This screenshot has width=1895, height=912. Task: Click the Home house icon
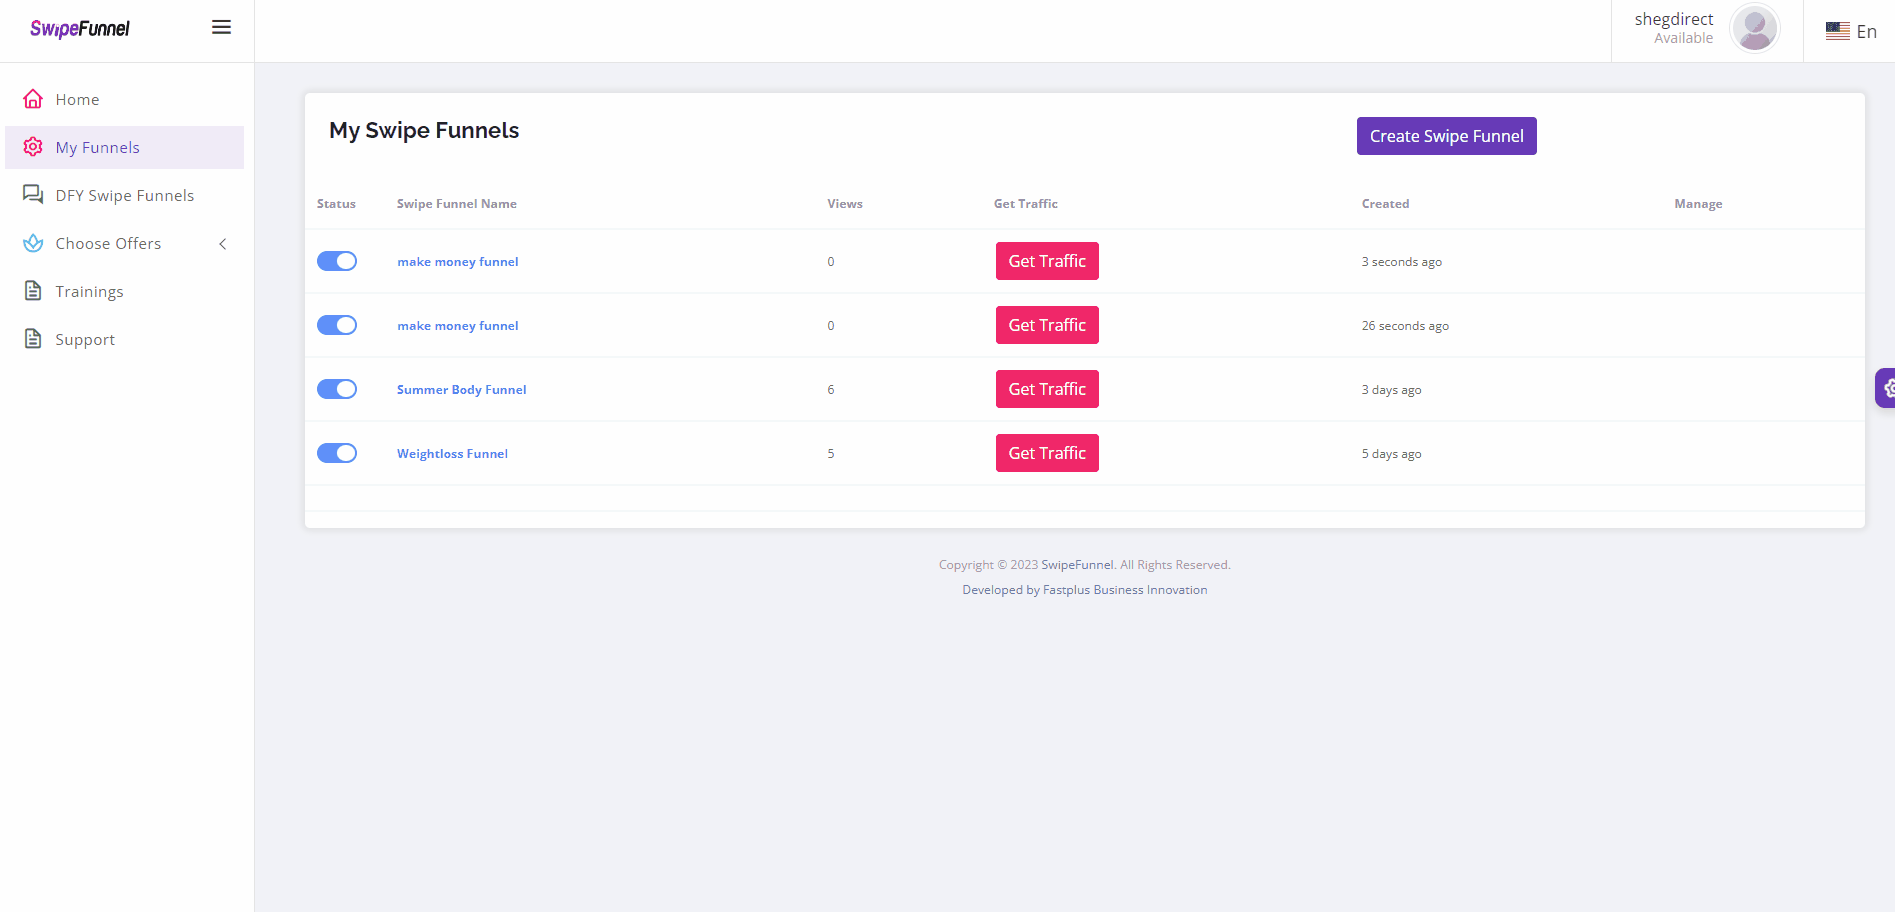[33, 99]
